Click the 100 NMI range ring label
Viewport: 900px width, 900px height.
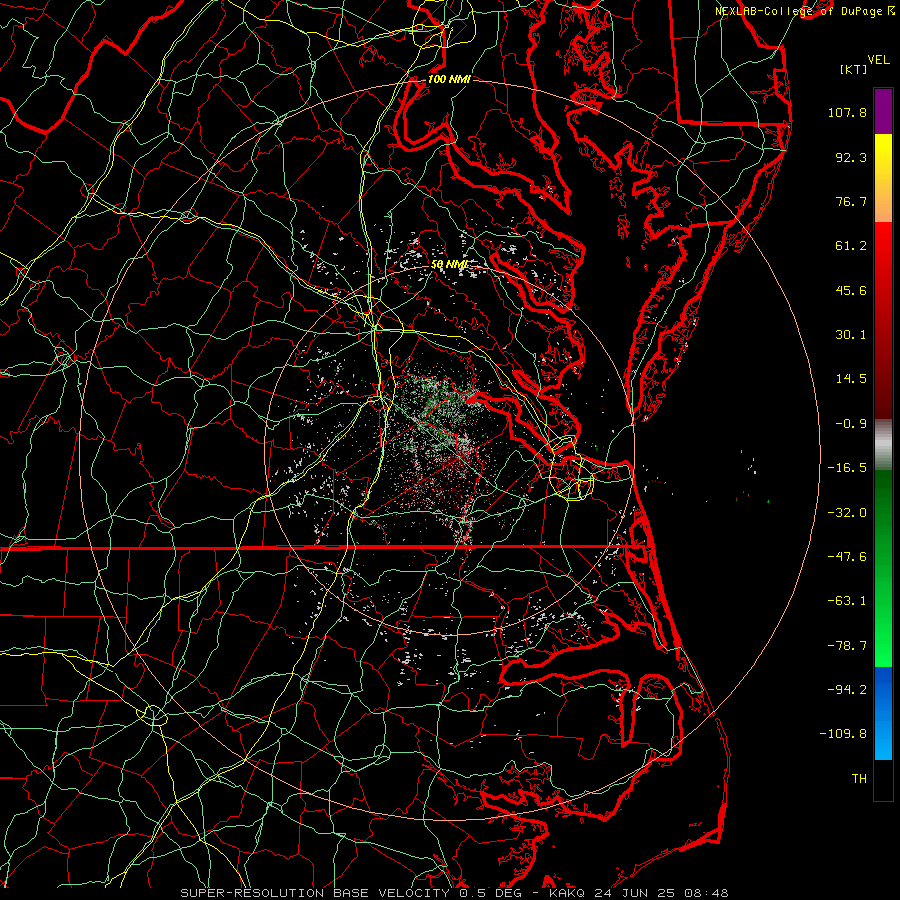pyautogui.click(x=449, y=79)
